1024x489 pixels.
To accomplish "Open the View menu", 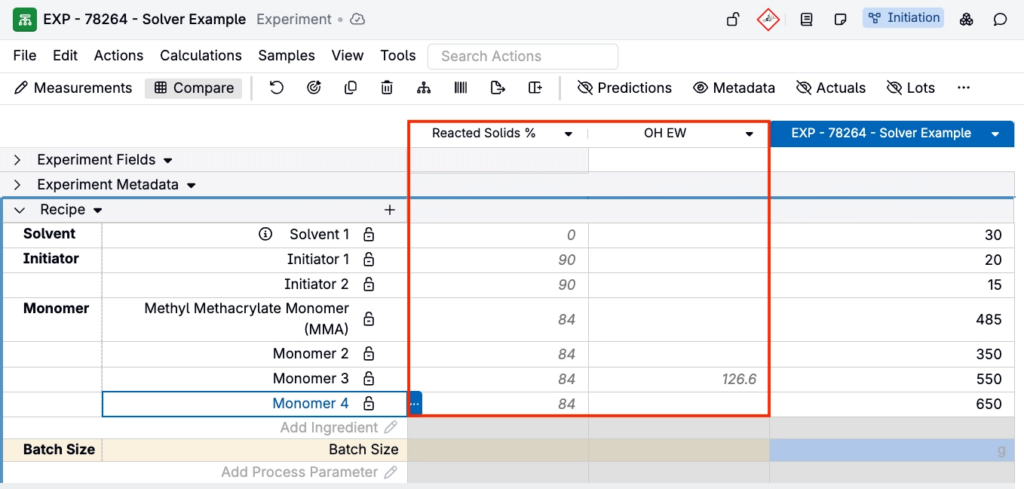I will (347, 56).
